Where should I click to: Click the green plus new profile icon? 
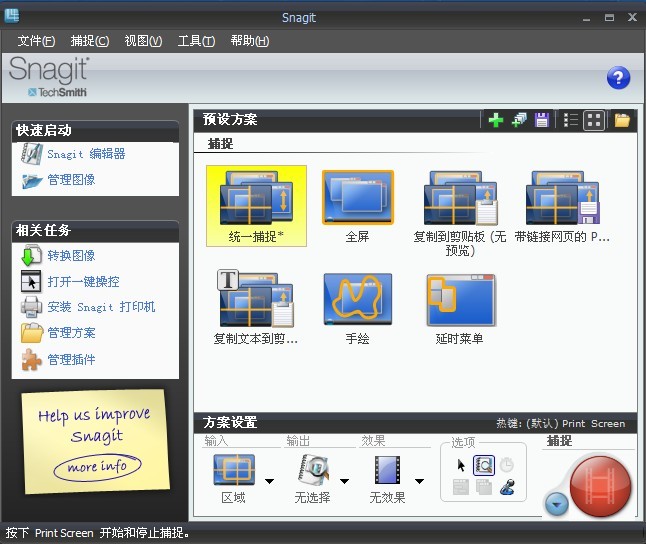(496, 120)
